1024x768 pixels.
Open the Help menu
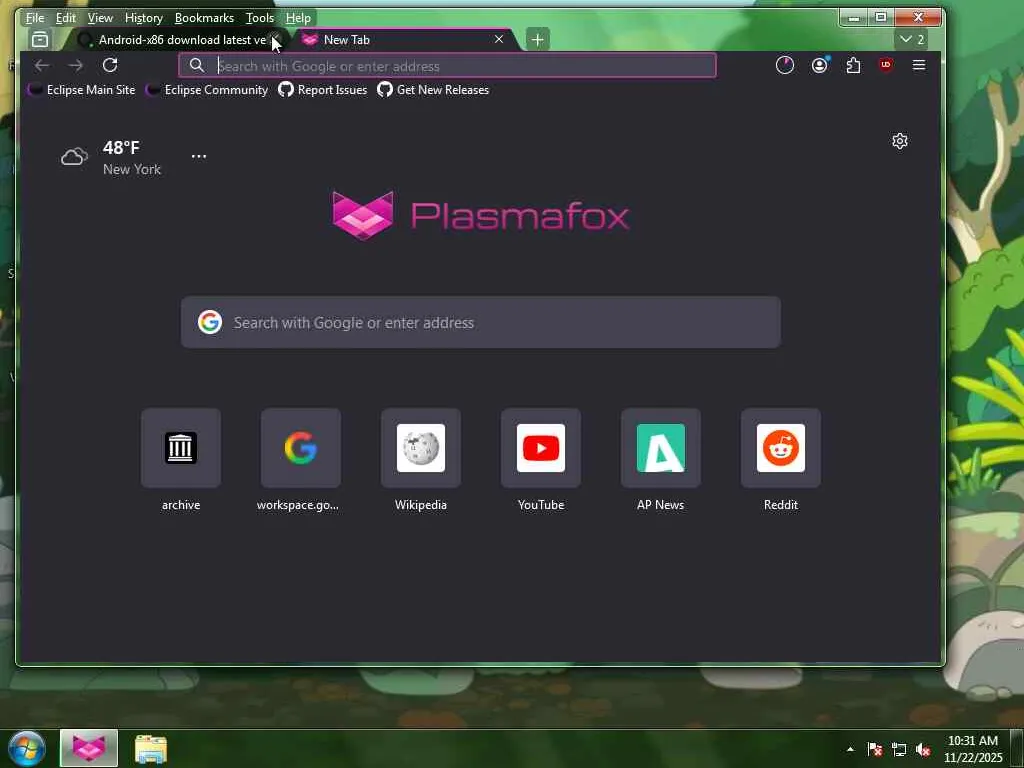pyautogui.click(x=298, y=18)
